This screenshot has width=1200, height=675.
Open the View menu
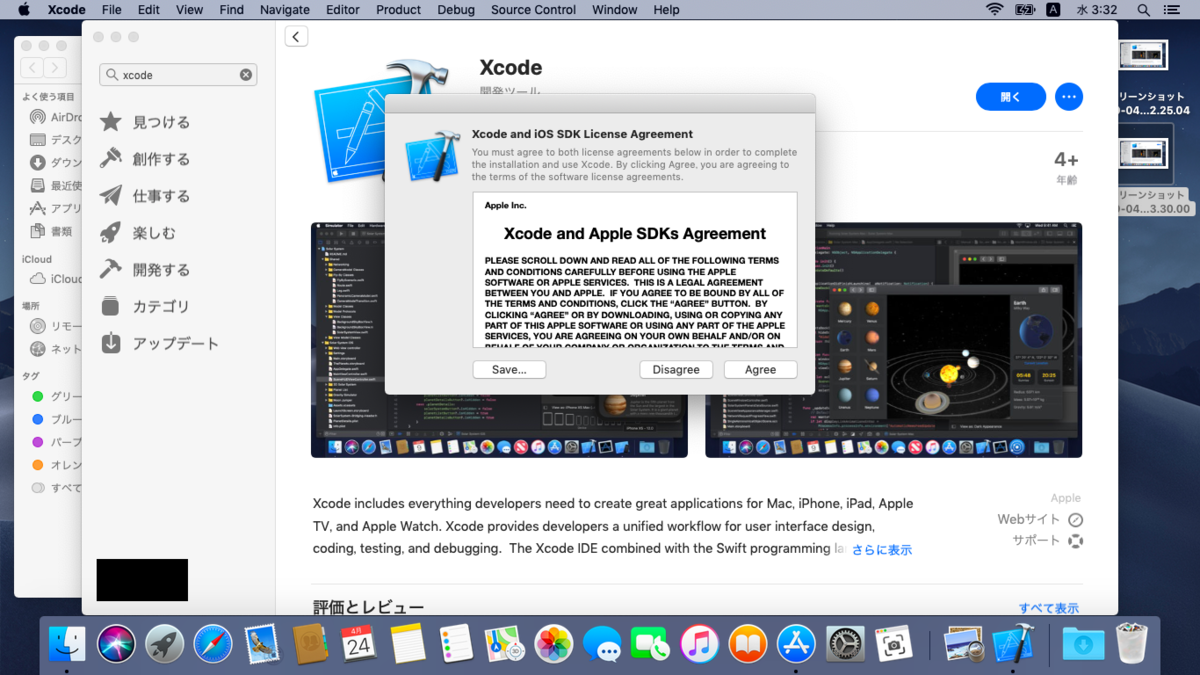tap(189, 10)
